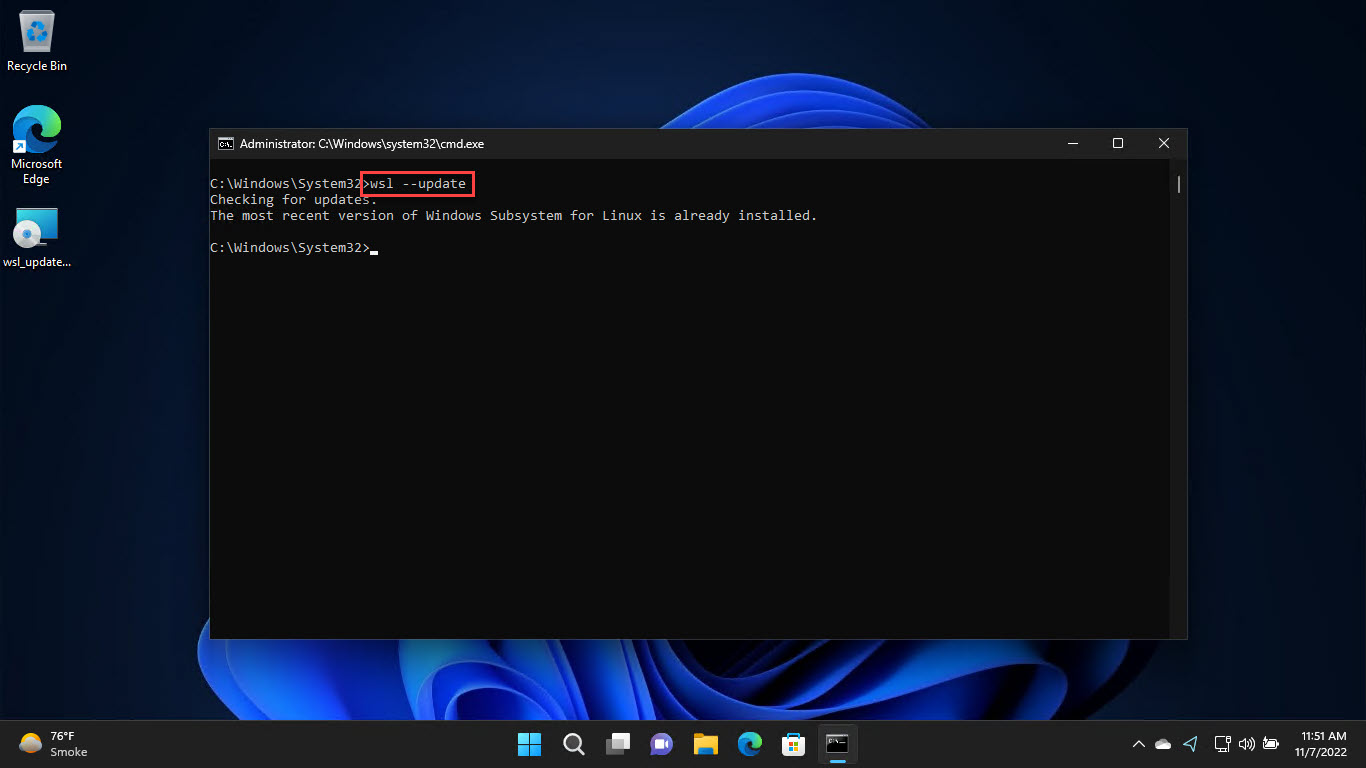
Task: Click the Command Prompt window scrollbar
Action: coord(1177,184)
